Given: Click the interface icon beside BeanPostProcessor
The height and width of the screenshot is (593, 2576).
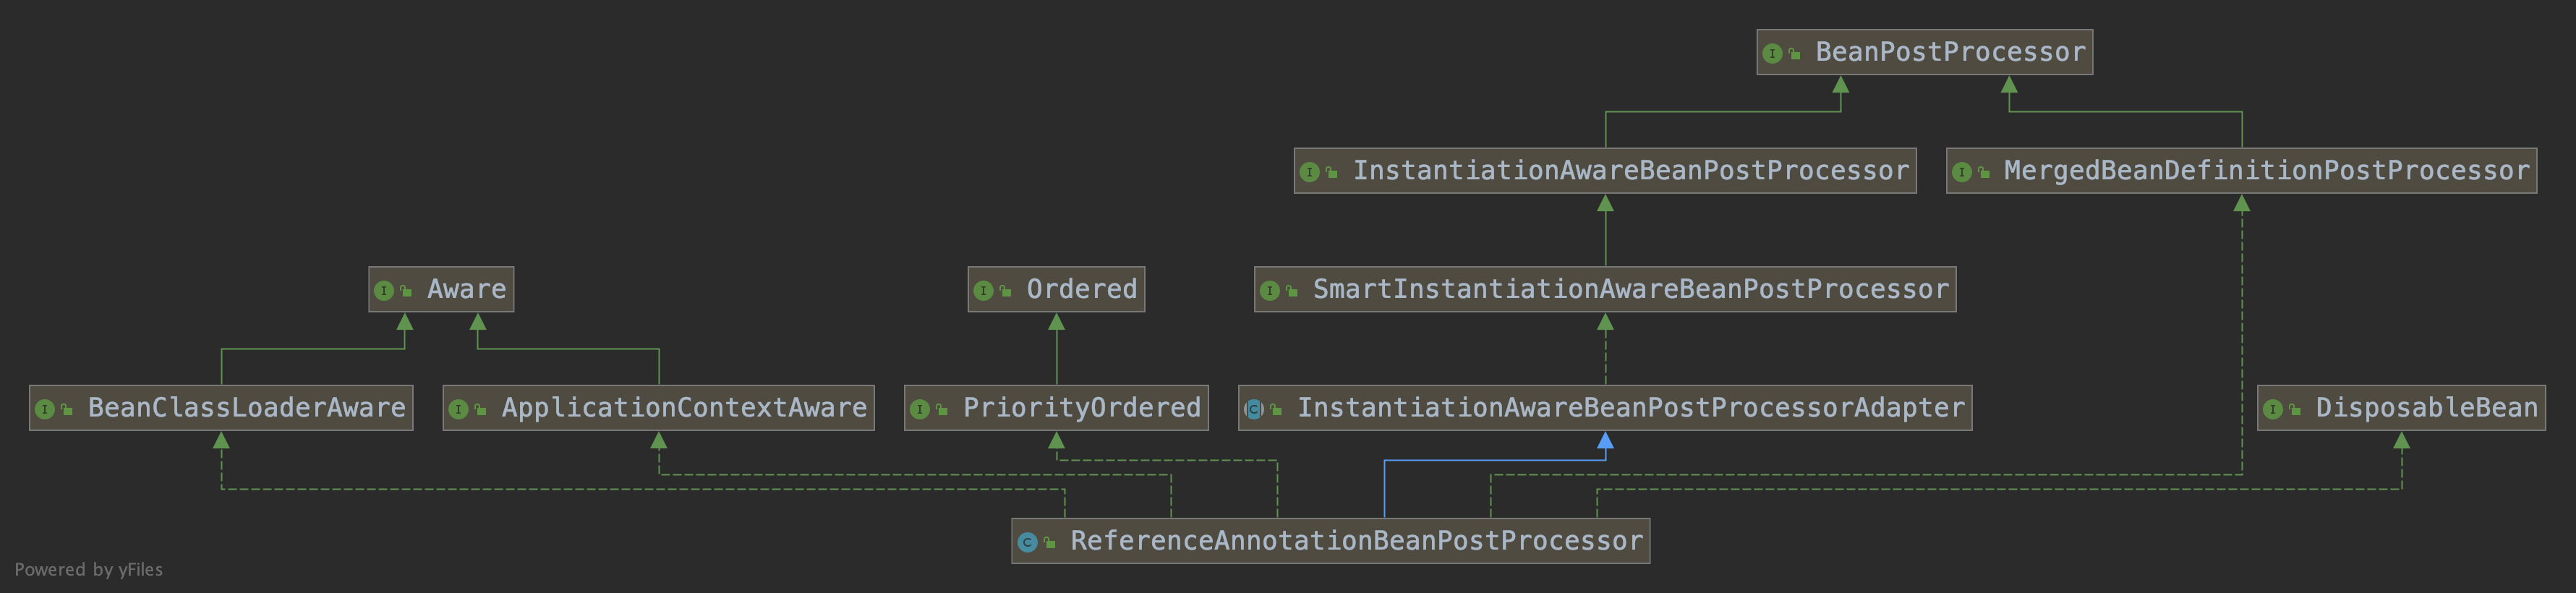Looking at the screenshot, I should (1772, 53).
